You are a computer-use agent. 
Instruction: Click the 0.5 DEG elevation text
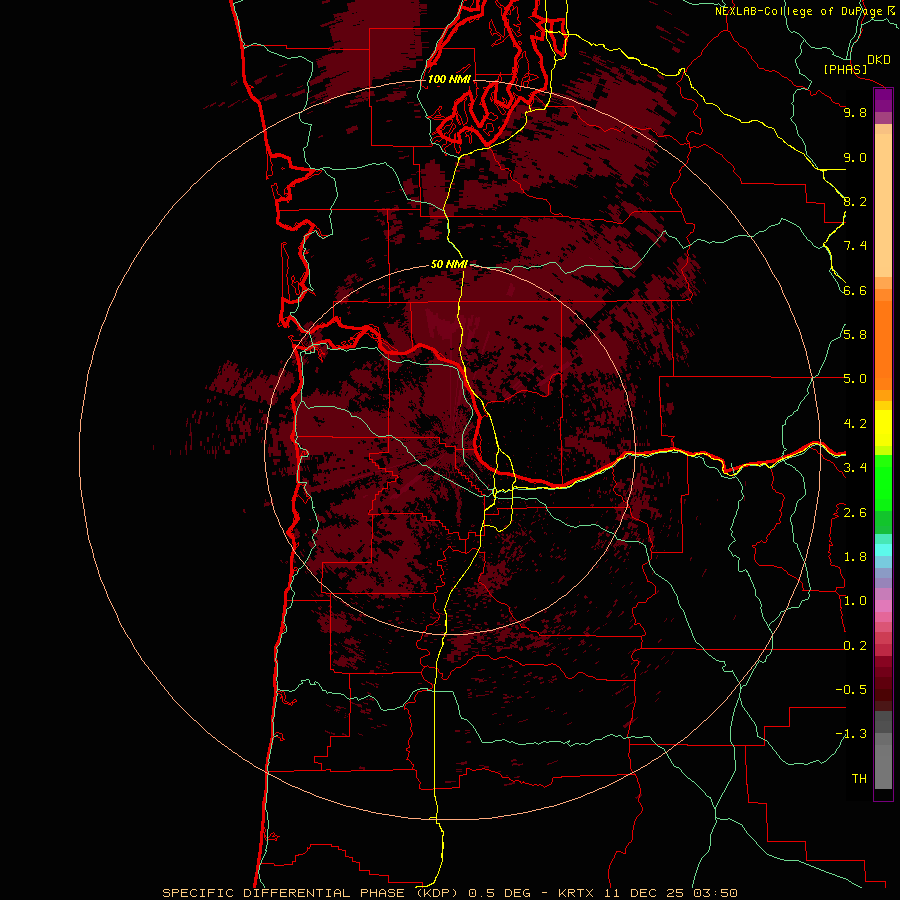501,893
